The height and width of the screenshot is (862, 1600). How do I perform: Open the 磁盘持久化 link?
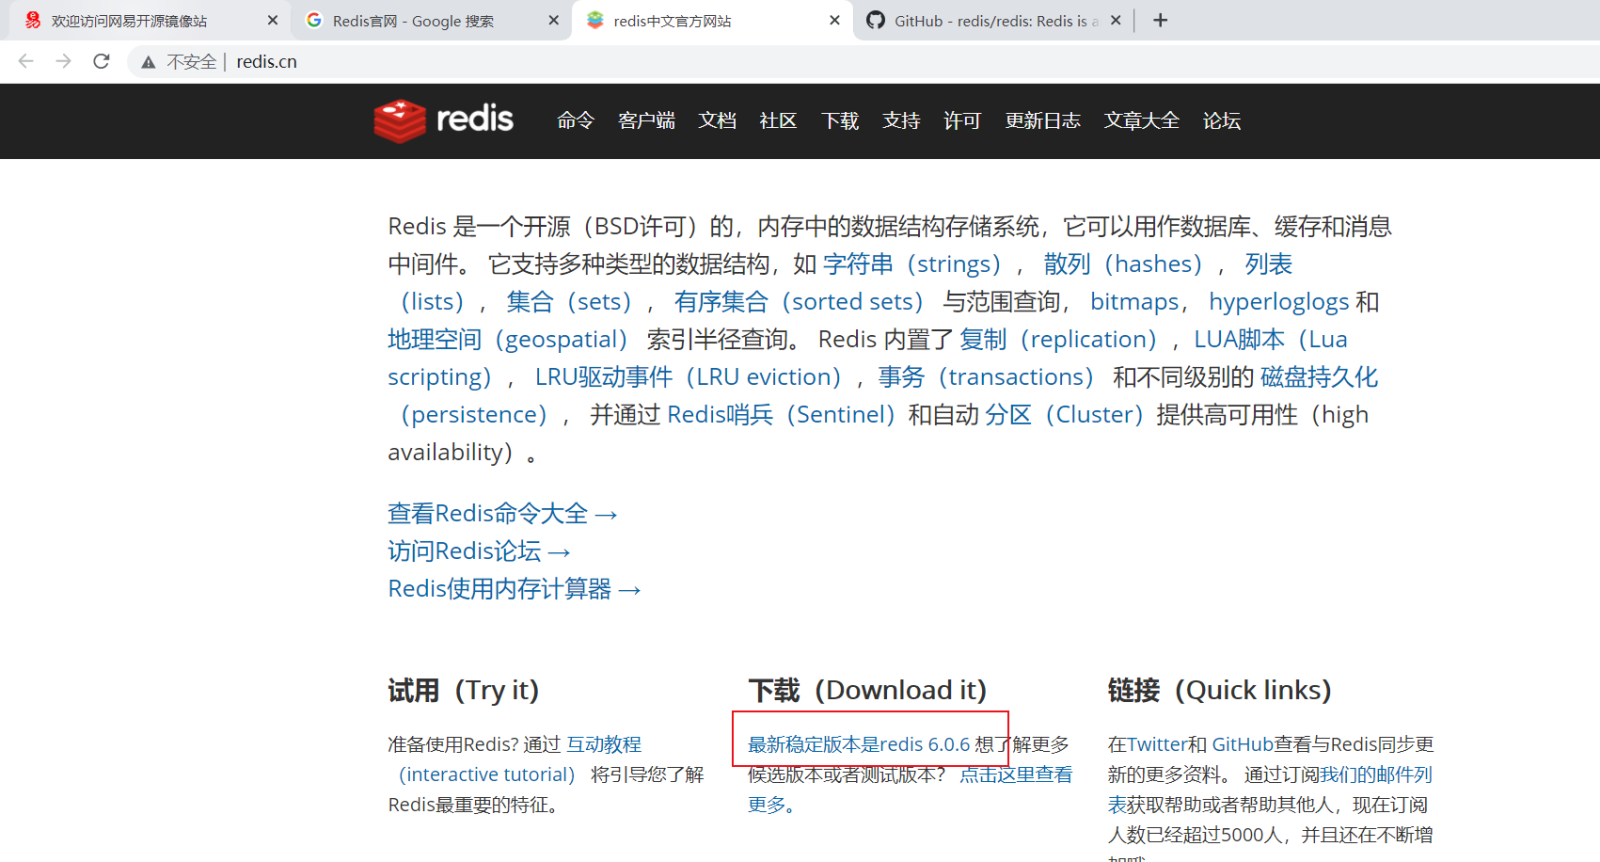[1319, 377]
